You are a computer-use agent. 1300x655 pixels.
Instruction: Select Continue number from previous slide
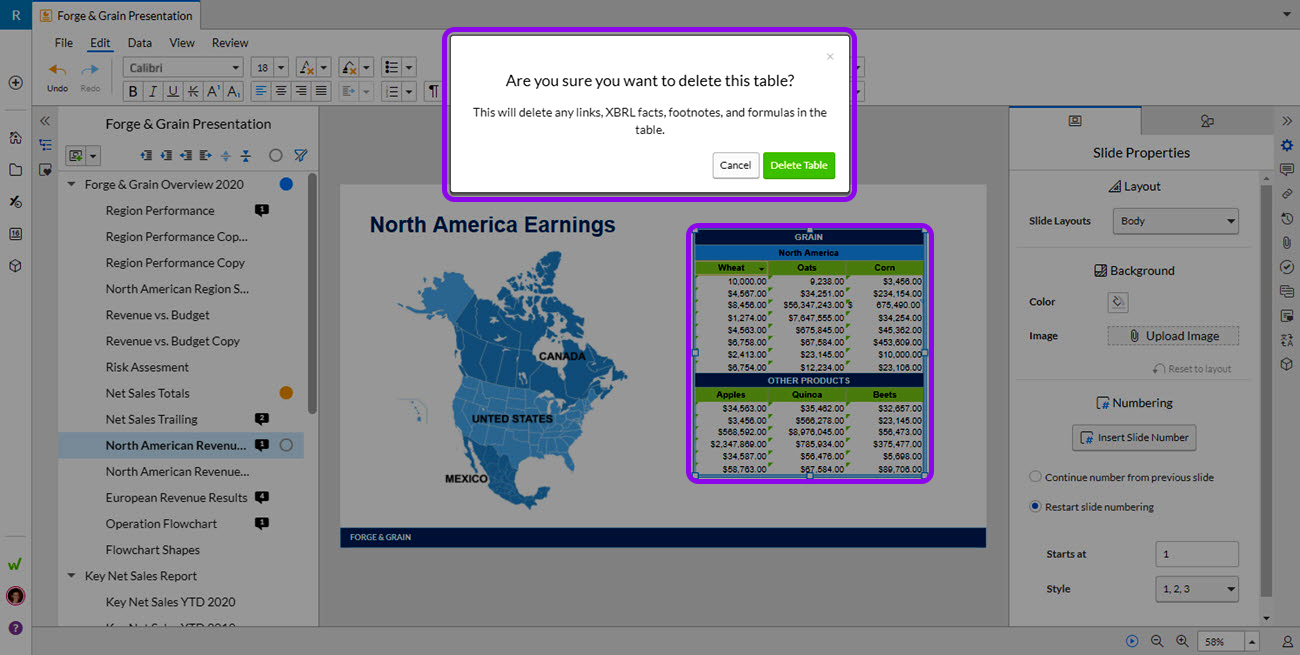[1036, 477]
